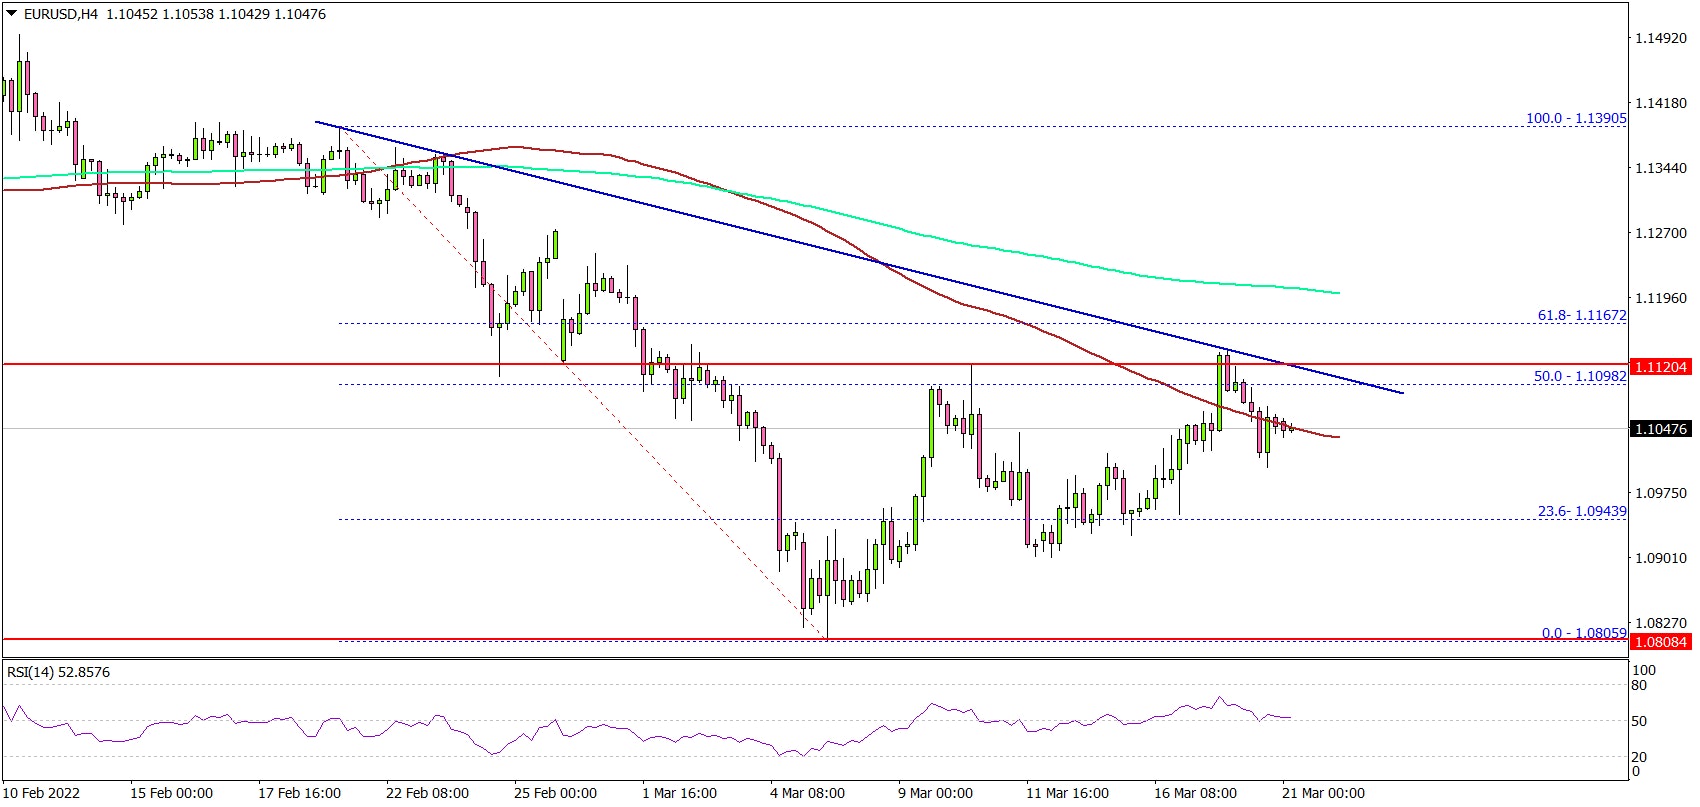Select the Fibonacci 50.0 - 1.10982 label

pyautogui.click(x=1579, y=377)
